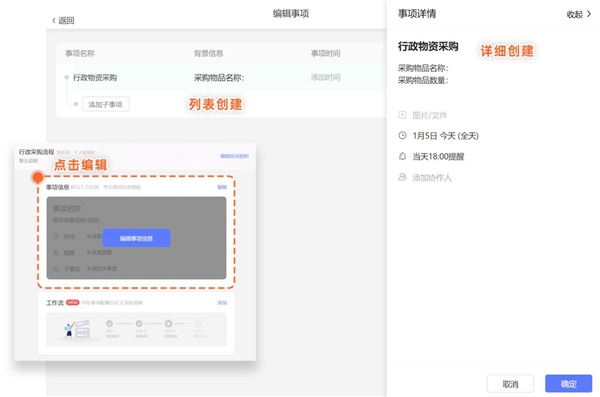Viewport: 600px width, 397px height.
Task: Open the 当天18:00提醒 reminder setting
Action: coord(438,157)
